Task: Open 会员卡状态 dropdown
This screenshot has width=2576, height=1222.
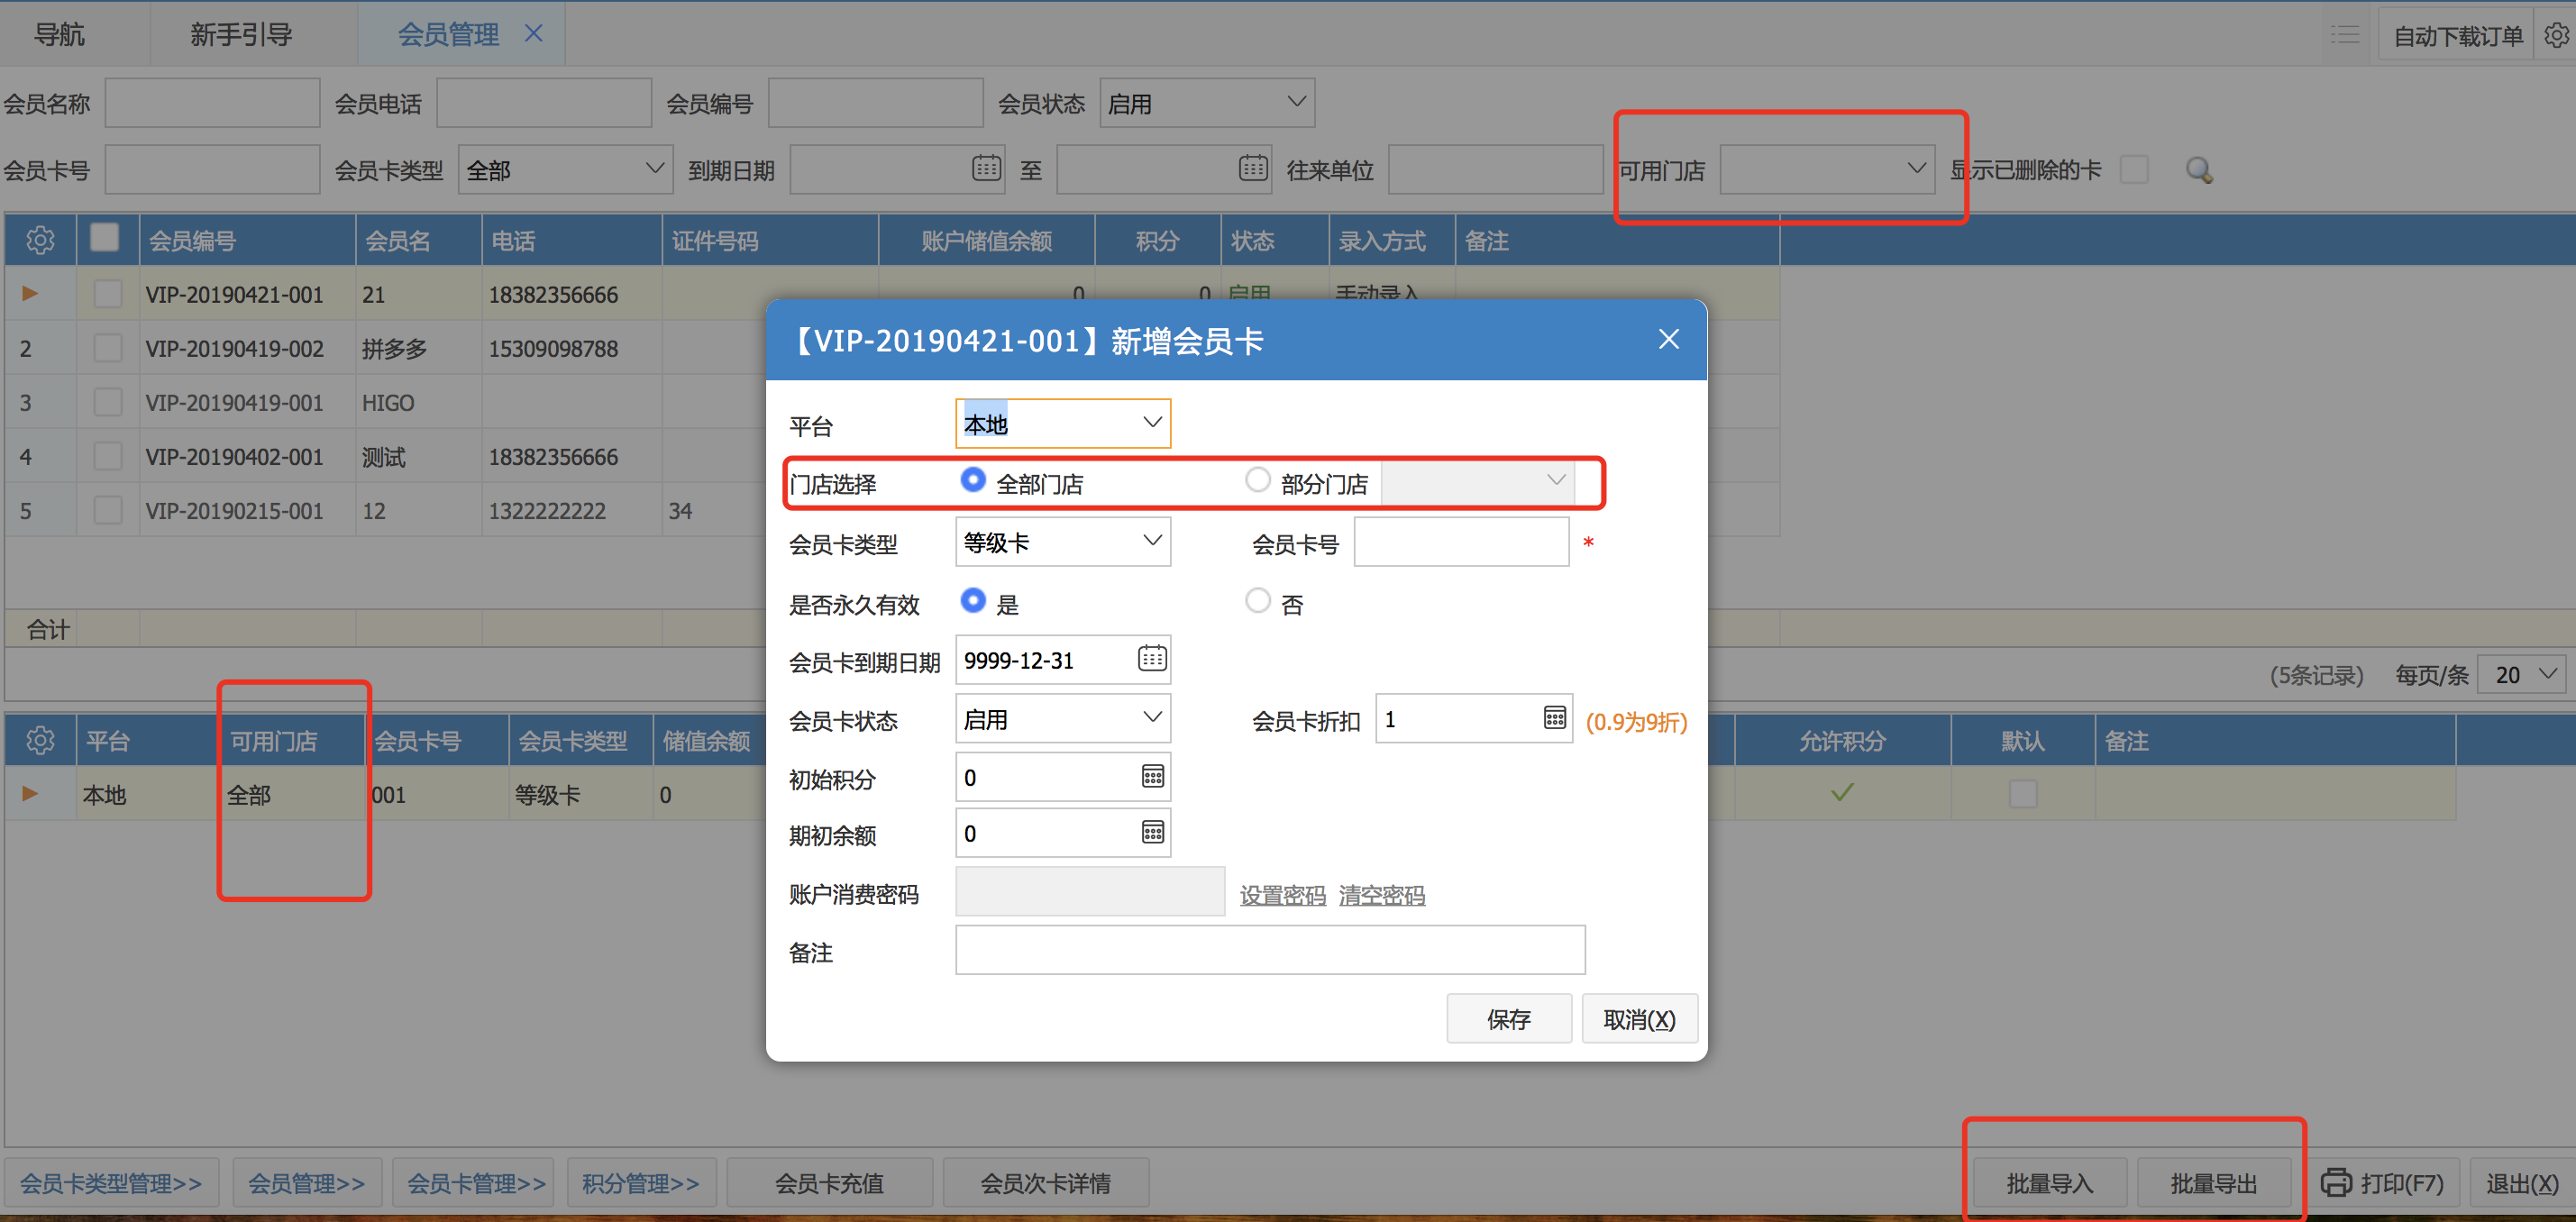Action: 1062,718
